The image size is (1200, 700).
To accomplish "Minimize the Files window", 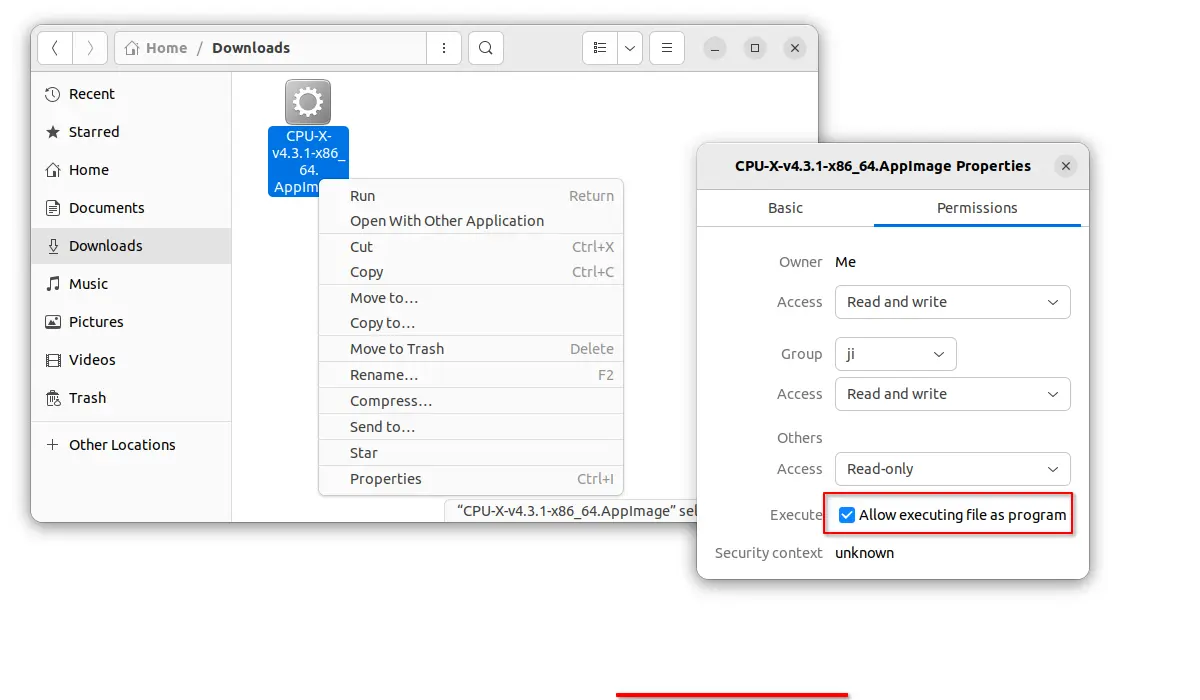I will 715,48.
